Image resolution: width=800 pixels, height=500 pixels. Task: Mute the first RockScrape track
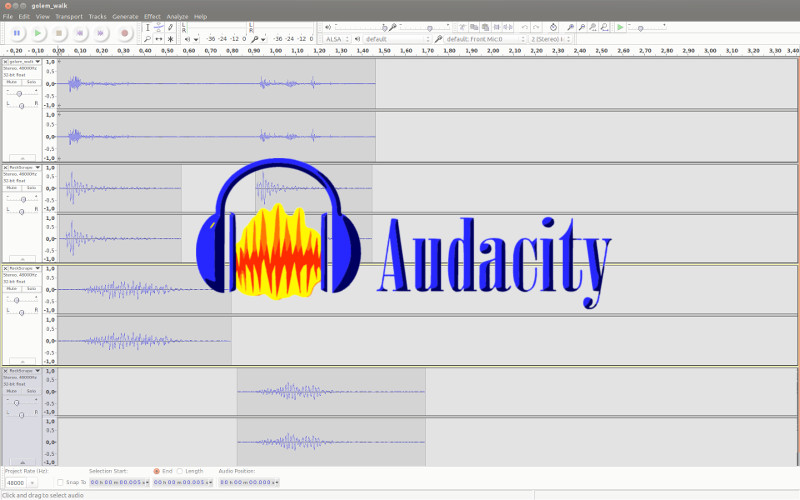12,188
